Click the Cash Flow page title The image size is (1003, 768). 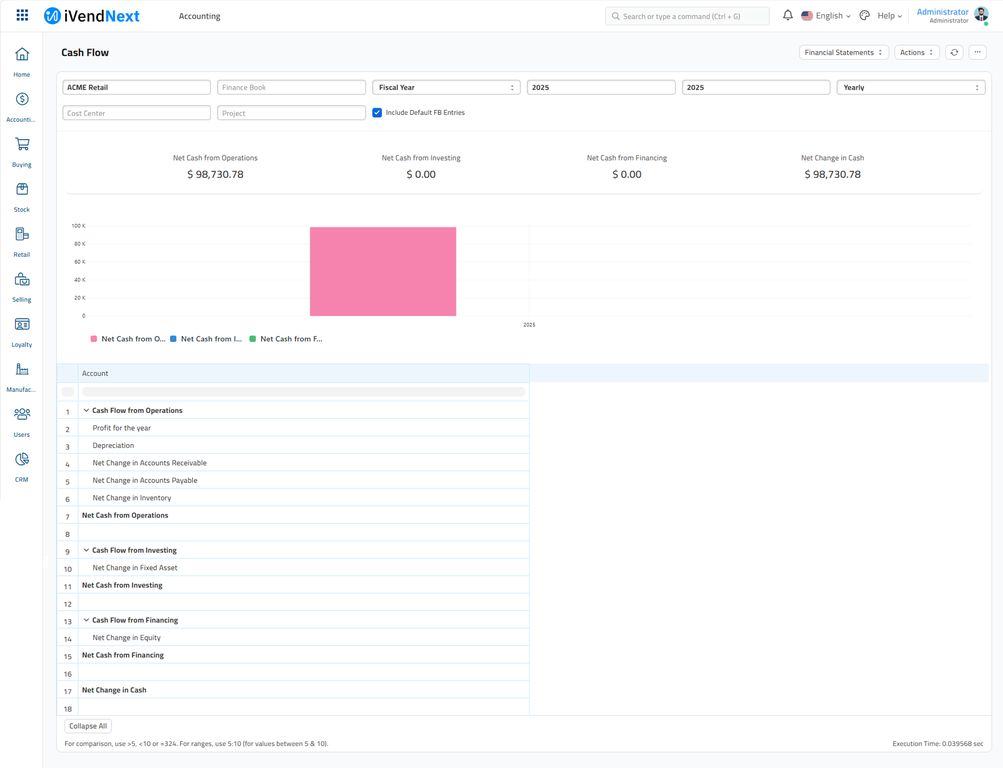(x=85, y=52)
